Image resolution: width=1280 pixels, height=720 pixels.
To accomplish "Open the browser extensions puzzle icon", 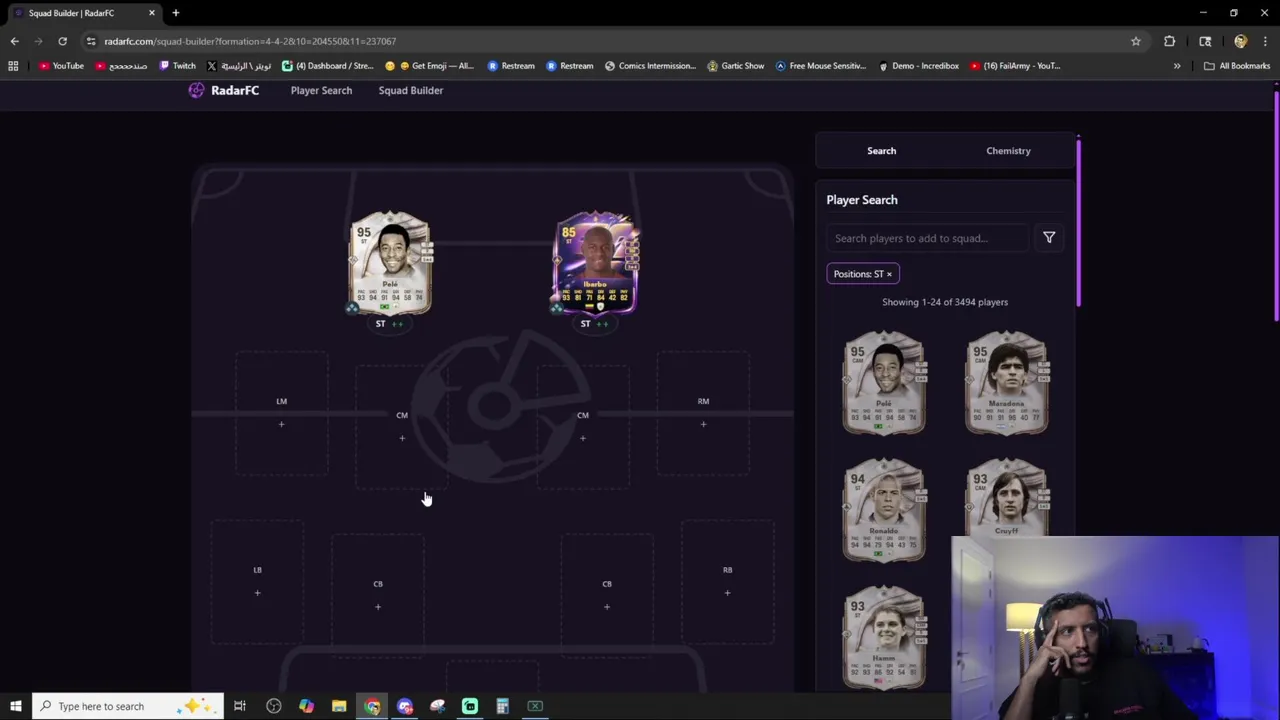I will 1169,41.
